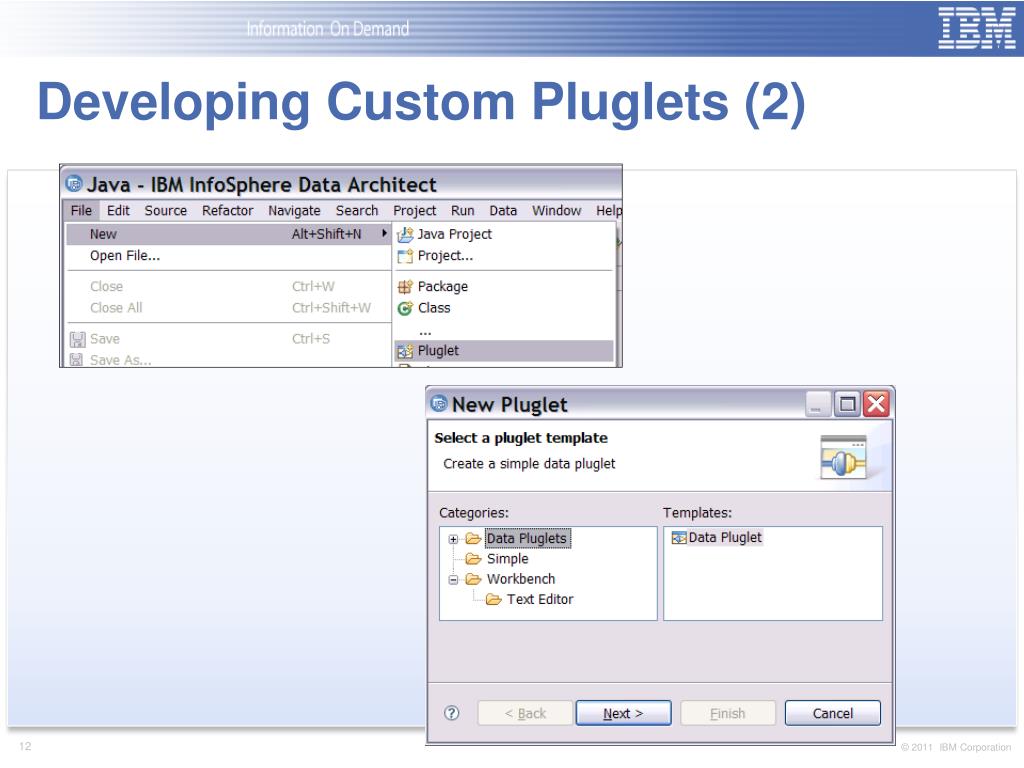Maximize the New Pluglet dialog
Viewport: 1024px width, 768px height.
pyautogui.click(x=848, y=404)
